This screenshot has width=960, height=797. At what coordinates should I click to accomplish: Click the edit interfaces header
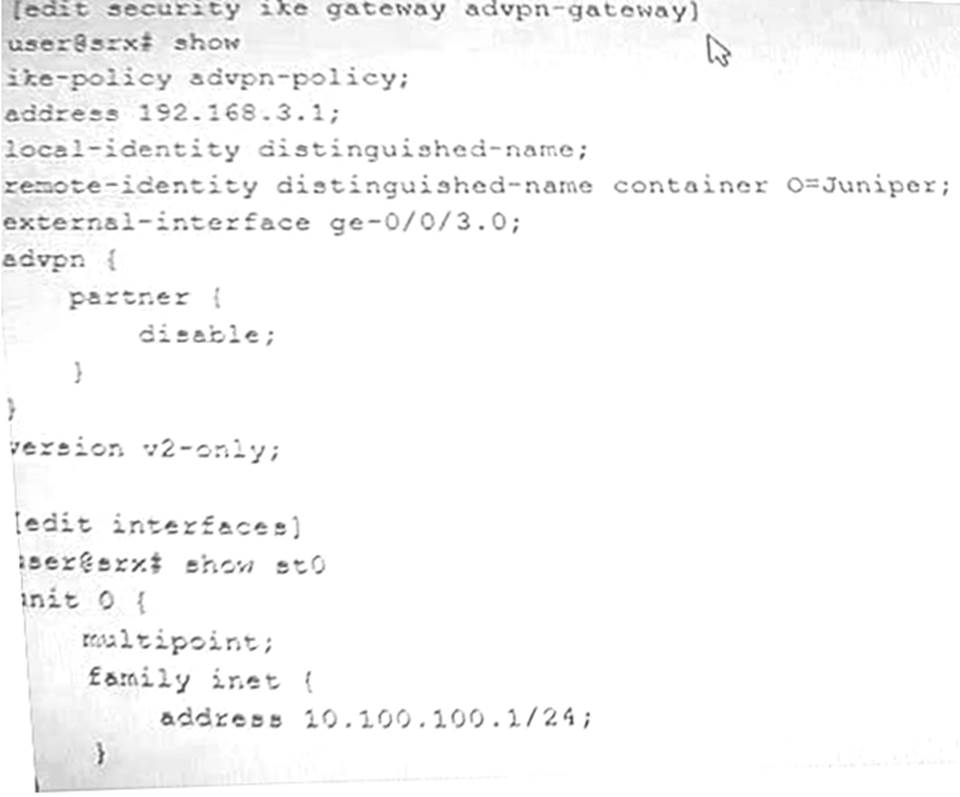coord(158,525)
